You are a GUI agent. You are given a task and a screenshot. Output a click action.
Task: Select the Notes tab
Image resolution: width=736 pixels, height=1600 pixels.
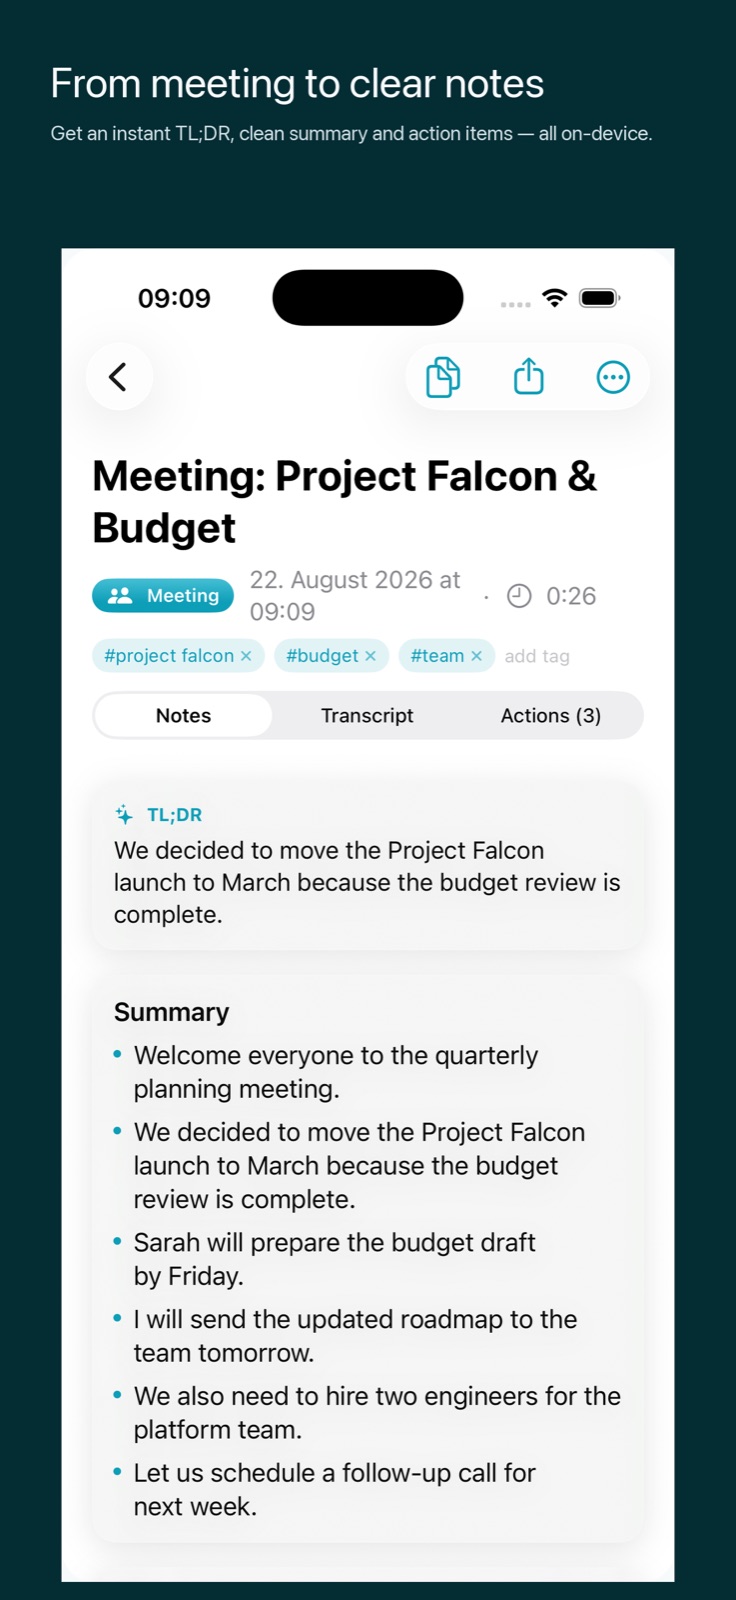pos(183,716)
